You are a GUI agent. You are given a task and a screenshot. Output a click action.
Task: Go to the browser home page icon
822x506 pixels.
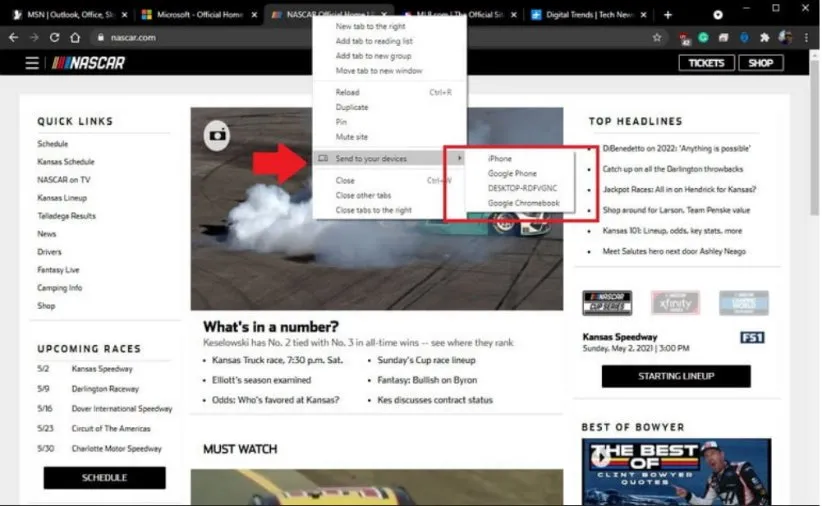pos(76,37)
